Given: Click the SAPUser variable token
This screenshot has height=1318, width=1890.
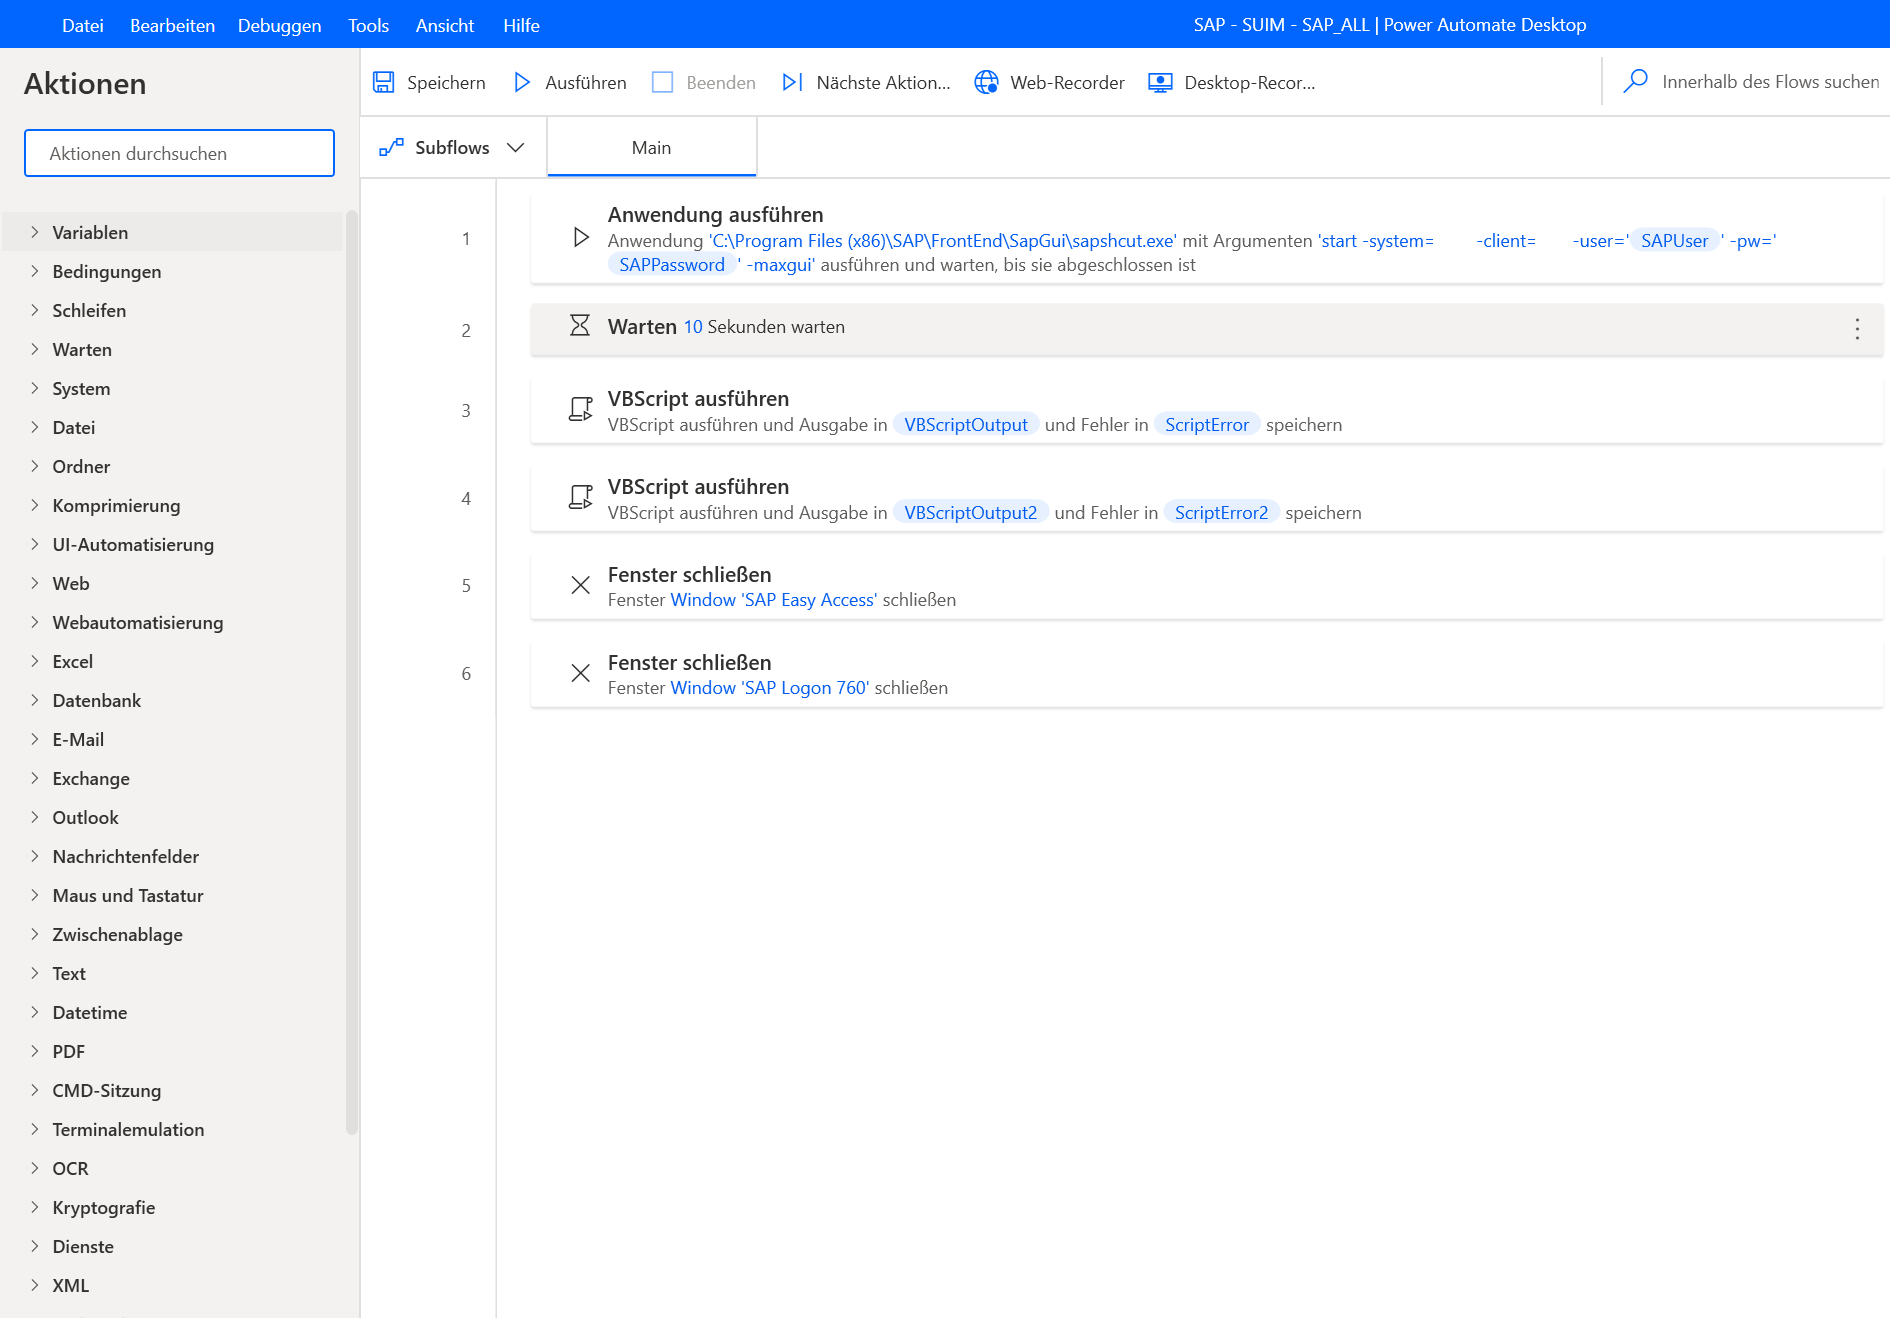Looking at the screenshot, I should [1674, 240].
